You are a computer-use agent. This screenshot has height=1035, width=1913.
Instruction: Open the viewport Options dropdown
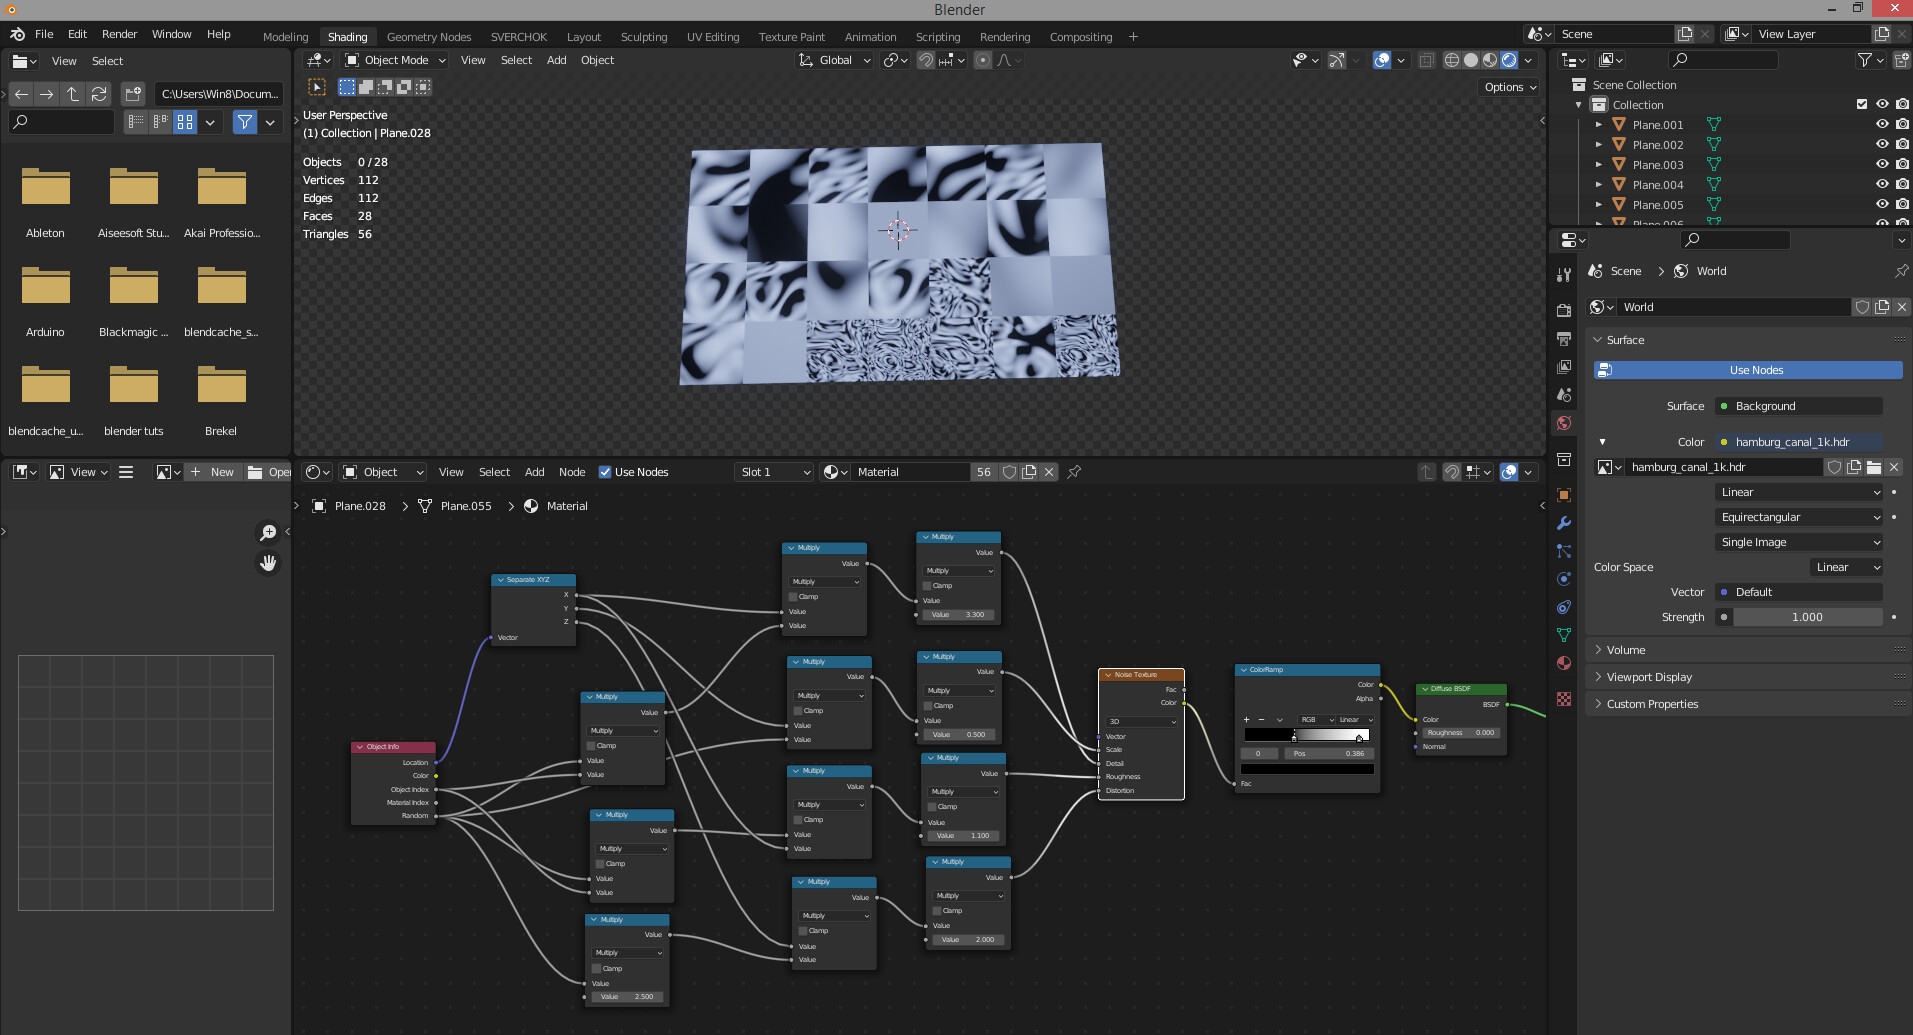coord(1510,87)
